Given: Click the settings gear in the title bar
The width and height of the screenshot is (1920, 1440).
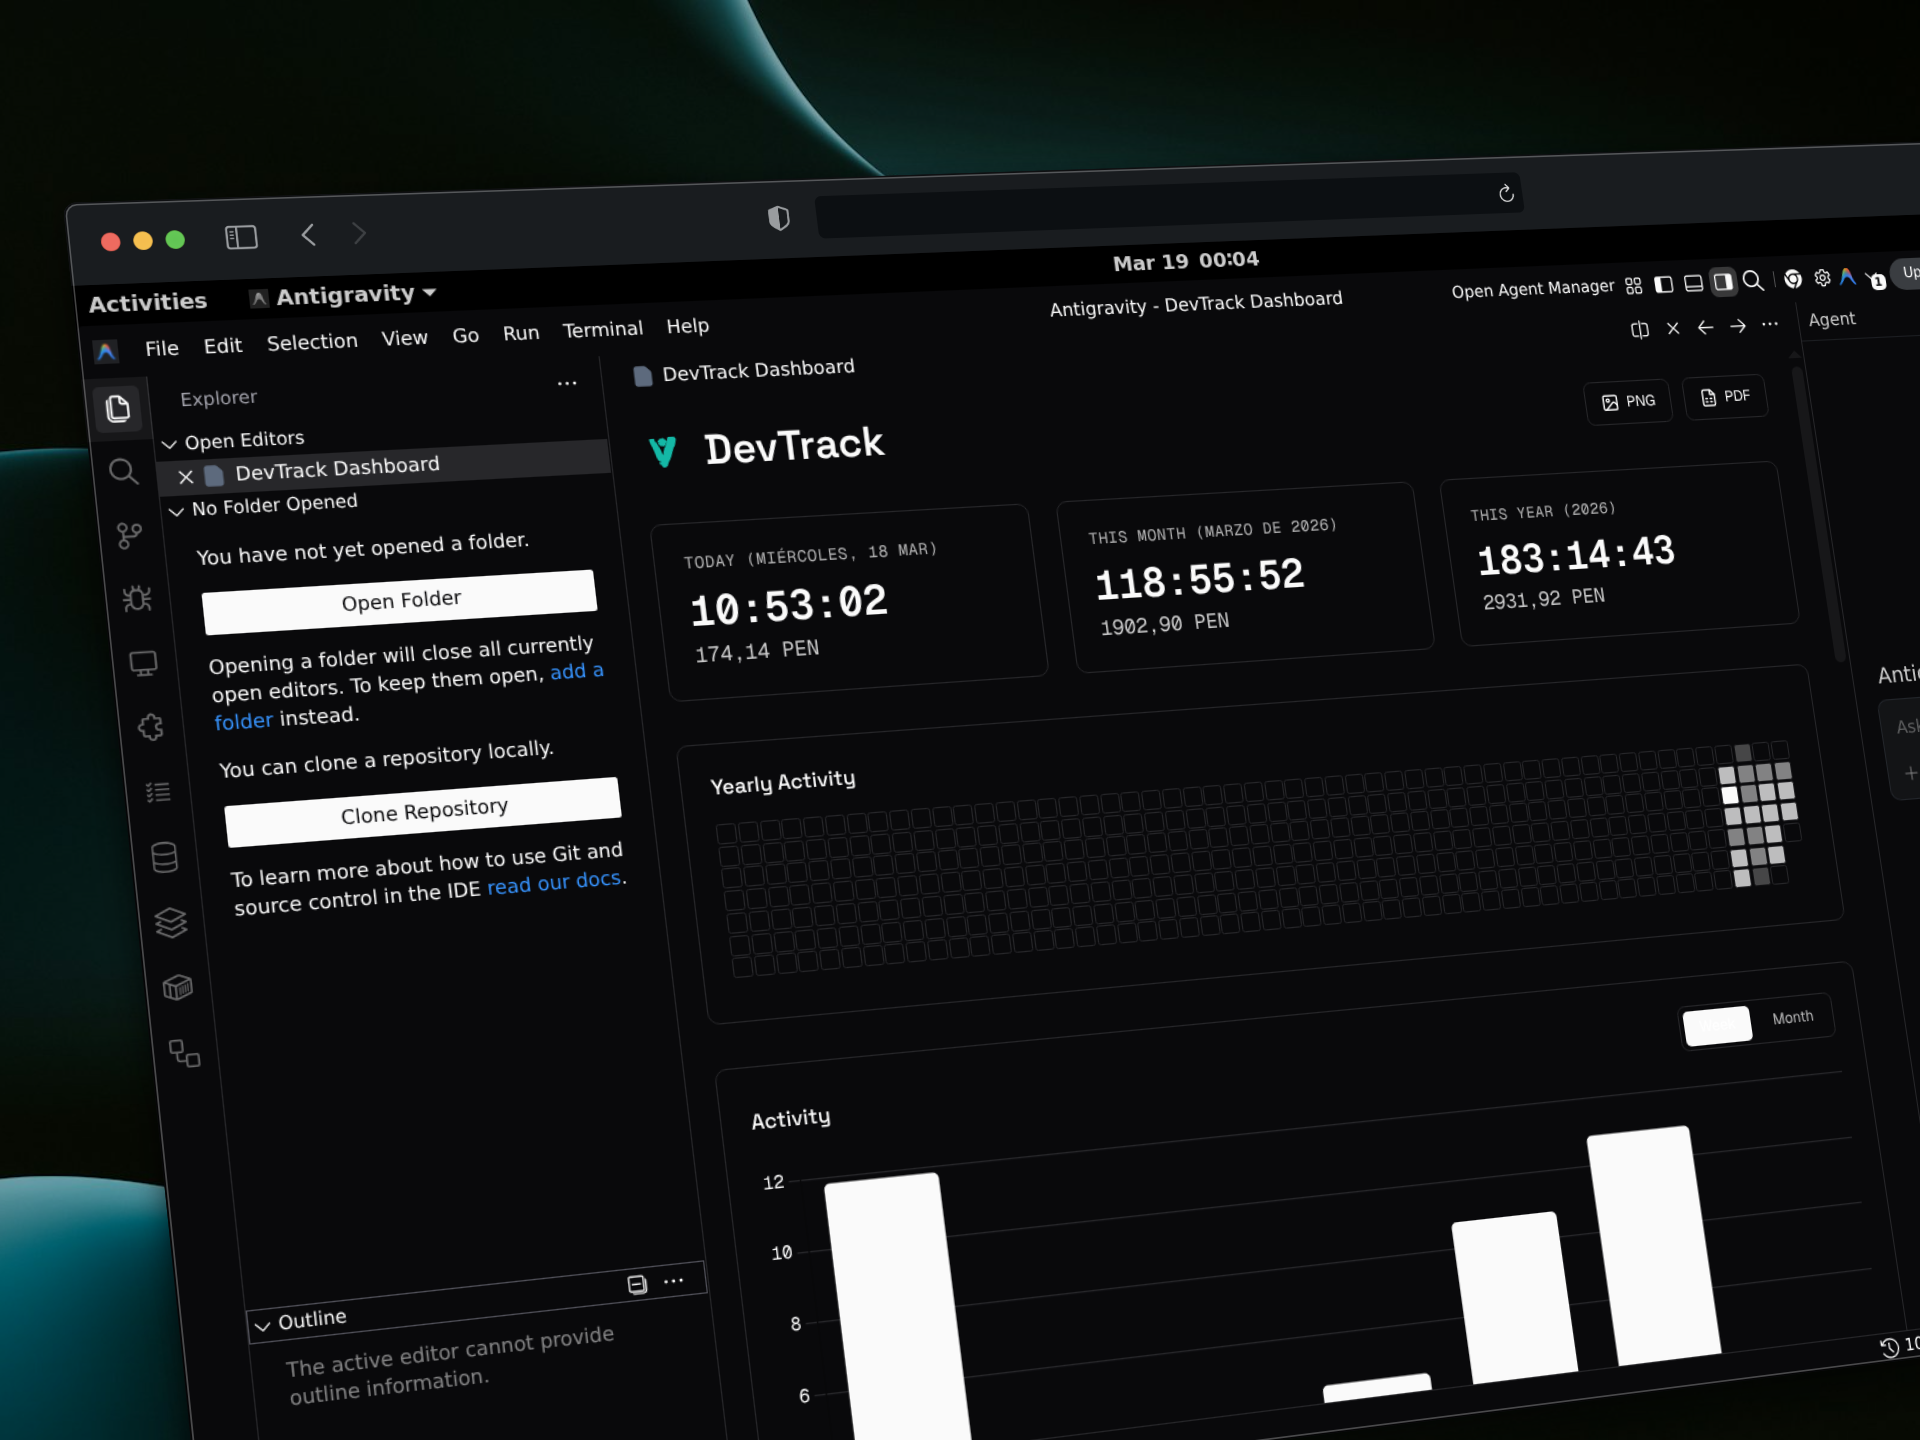Looking at the screenshot, I should click(1821, 278).
